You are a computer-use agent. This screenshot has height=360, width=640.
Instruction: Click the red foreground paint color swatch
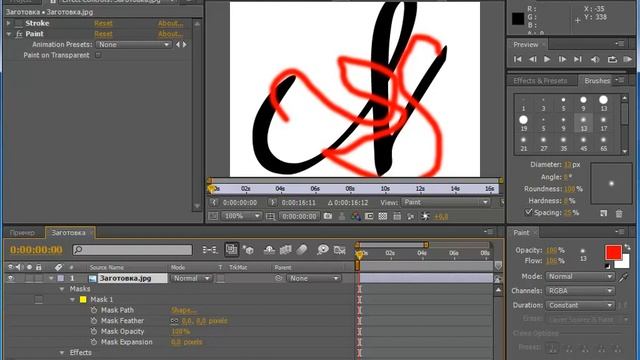click(613, 253)
